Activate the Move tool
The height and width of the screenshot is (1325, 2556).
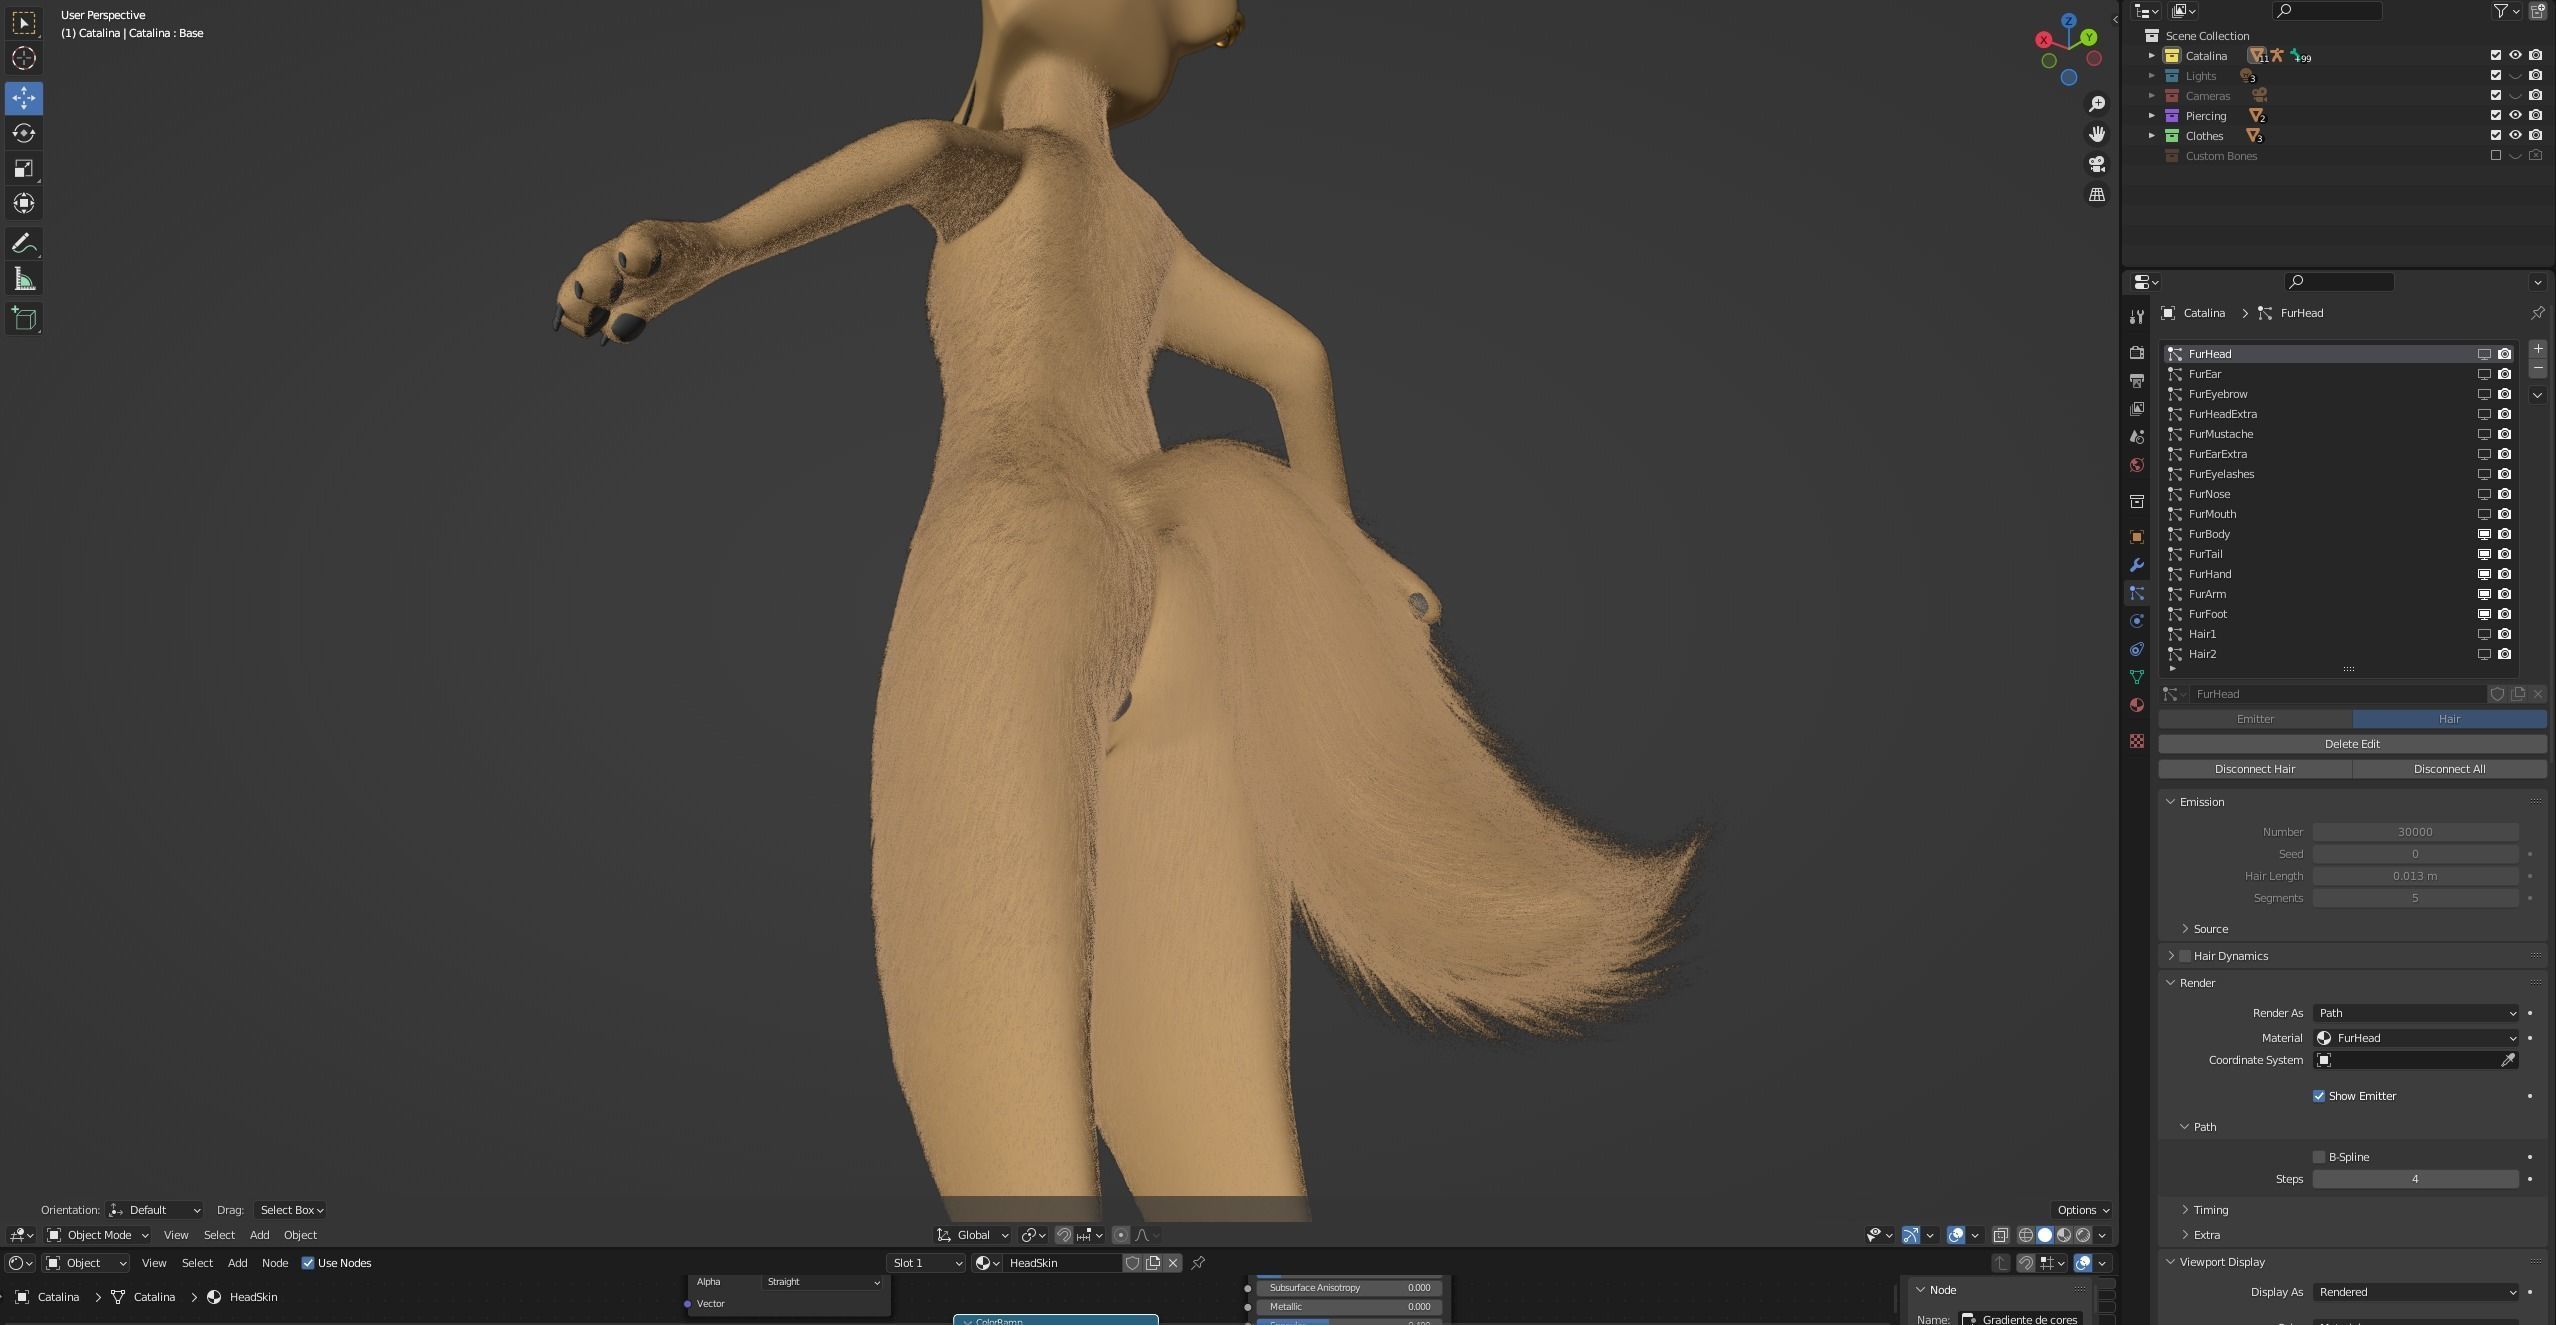(x=24, y=98)
